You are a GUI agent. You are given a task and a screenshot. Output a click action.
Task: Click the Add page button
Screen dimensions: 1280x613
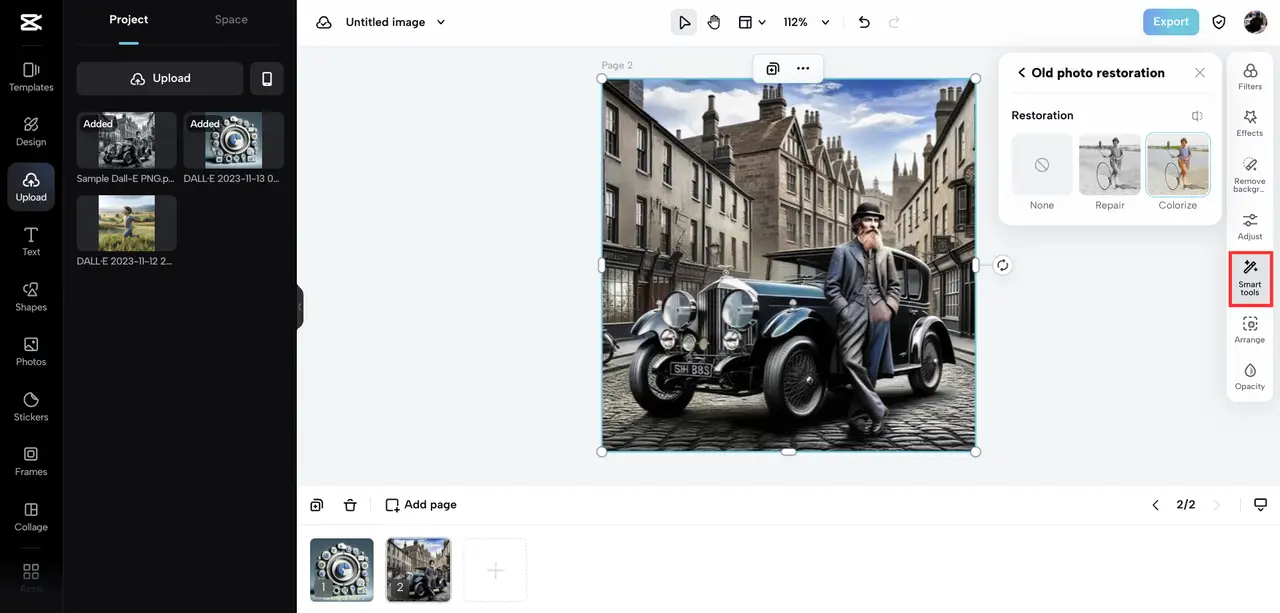click(421, 505)
